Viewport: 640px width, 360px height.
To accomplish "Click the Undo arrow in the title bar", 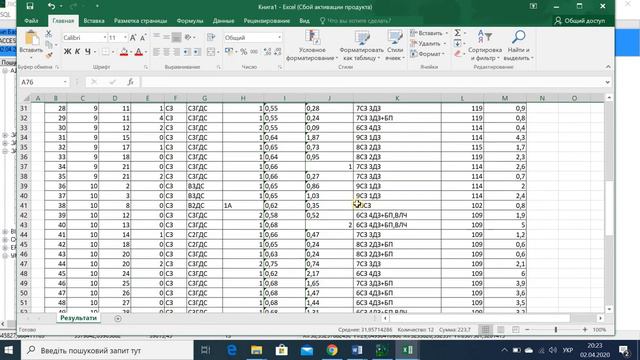I will click(51, 6).
